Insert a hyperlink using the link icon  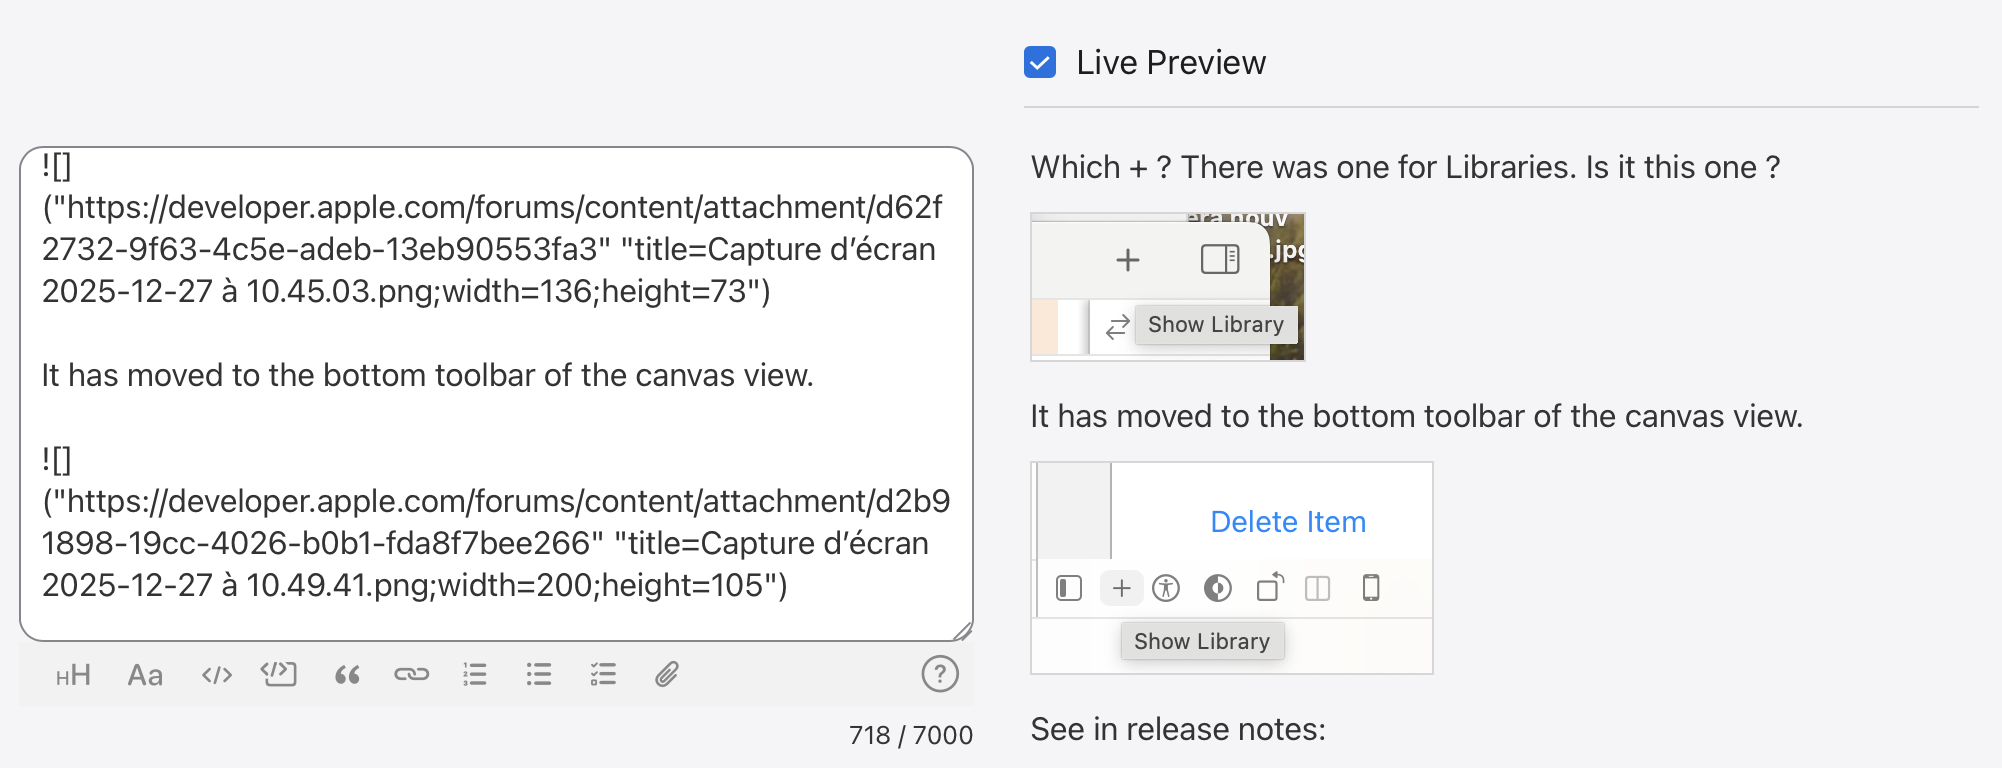point(411,675)
